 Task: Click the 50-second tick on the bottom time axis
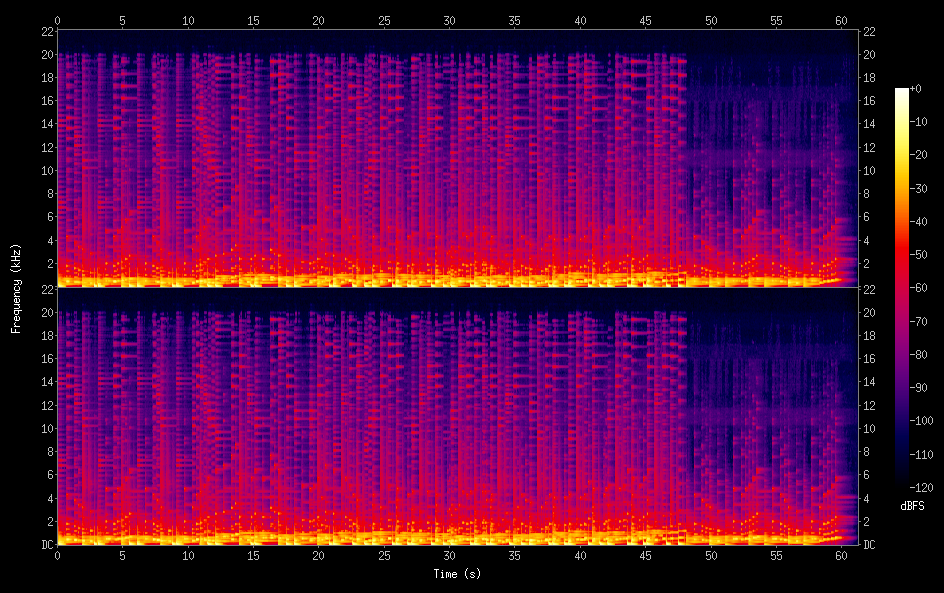[711, 556]
